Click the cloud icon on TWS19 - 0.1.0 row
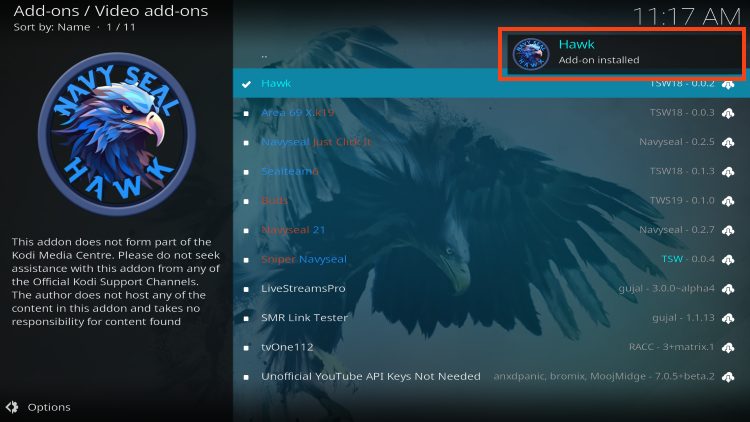Image resolution: width=750 pixels, height=422 pixels. (x=728, y=201)
